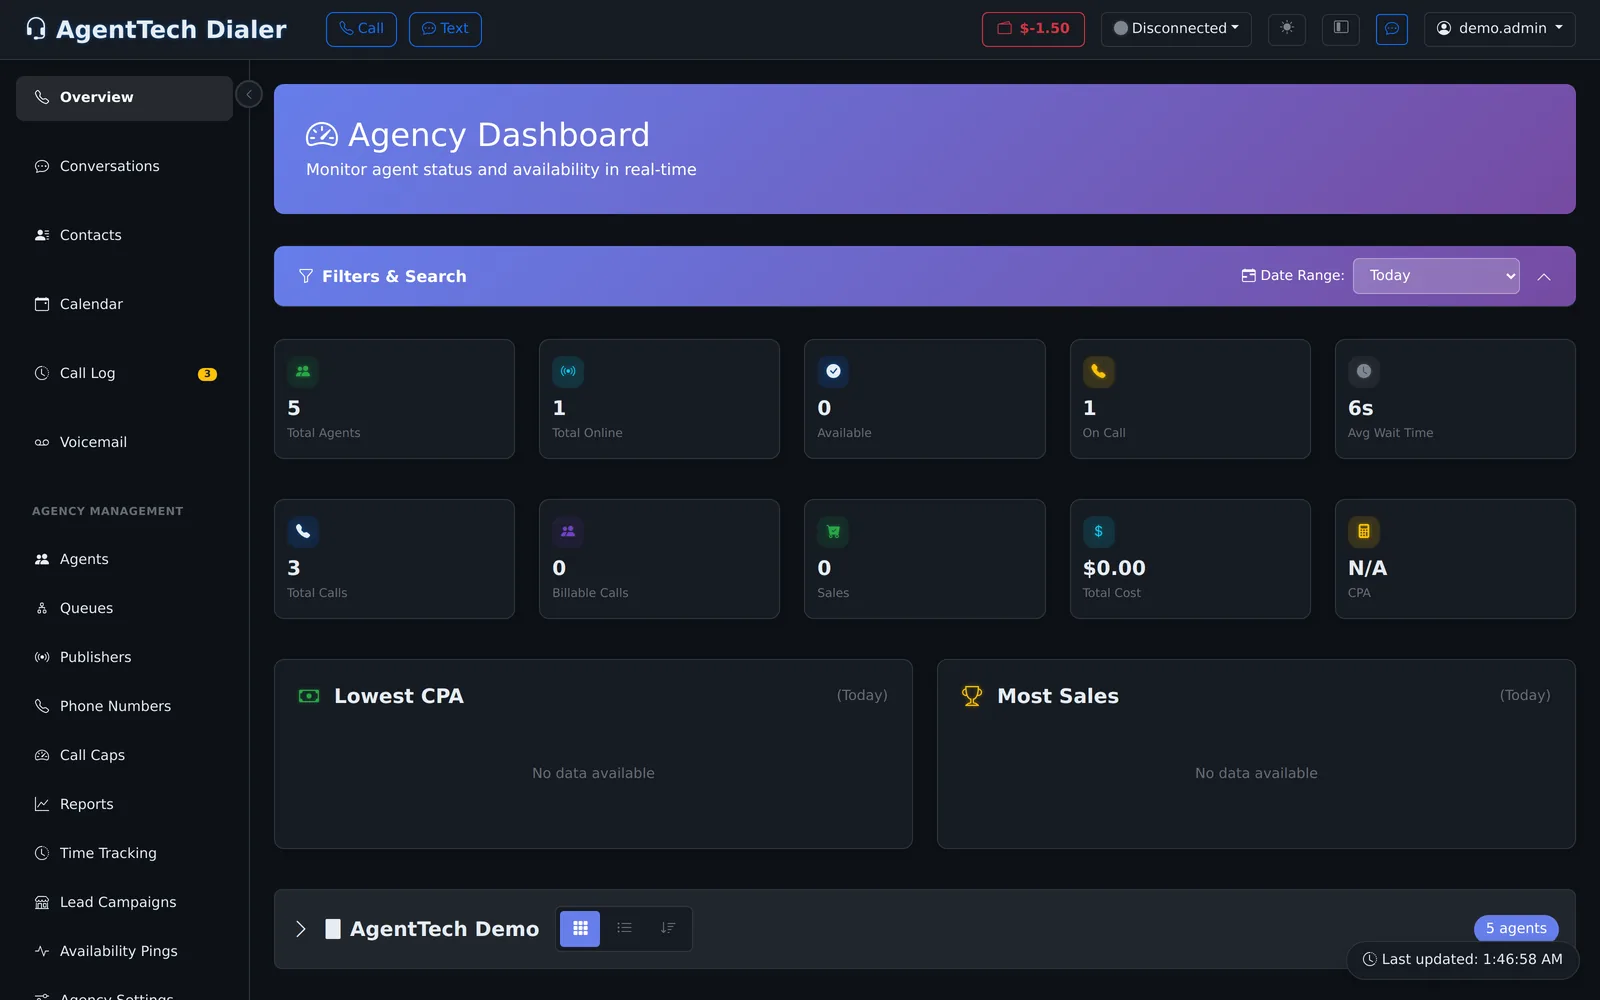Collapse the Filters & Search panel

click(x=1544, y=276)
